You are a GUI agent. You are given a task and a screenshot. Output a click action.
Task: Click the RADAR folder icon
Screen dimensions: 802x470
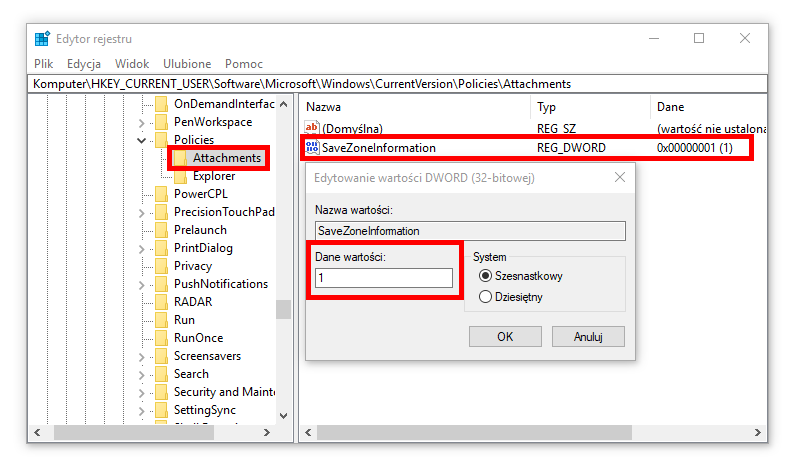162,302
